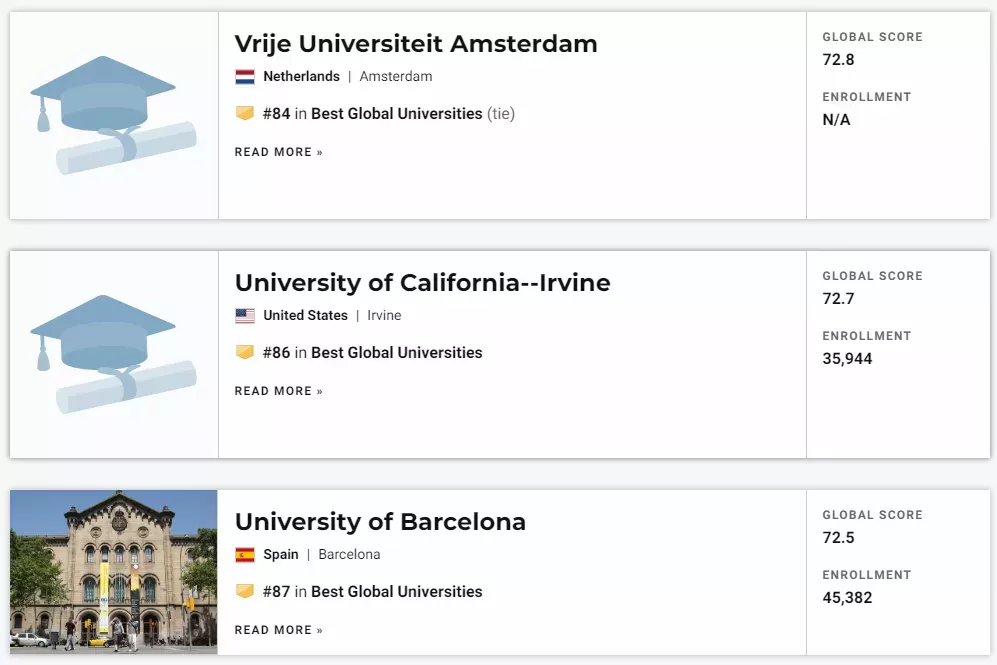Click the Spain flag icon
Screen dimensions: 997x665
click(245, 555)
